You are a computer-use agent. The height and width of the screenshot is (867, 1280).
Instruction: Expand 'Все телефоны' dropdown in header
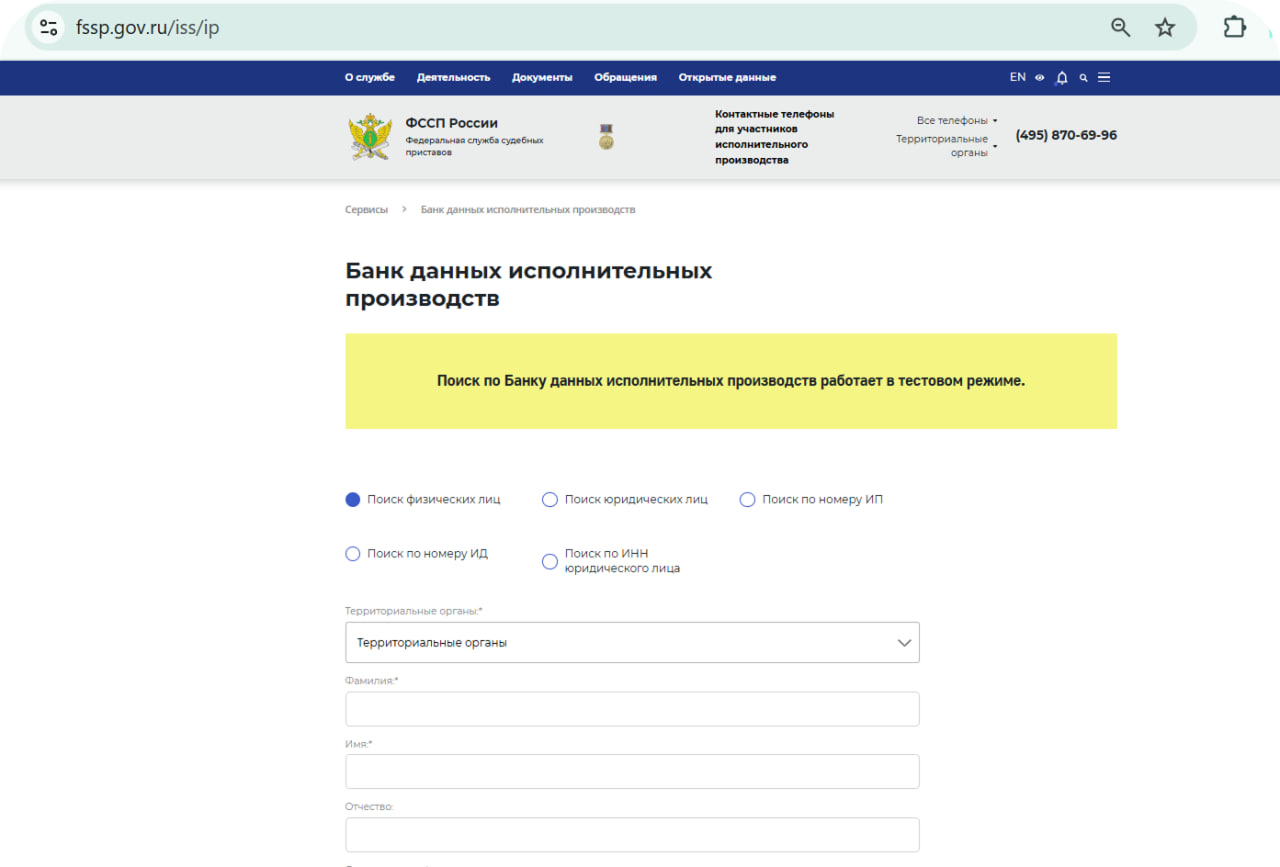956,121
